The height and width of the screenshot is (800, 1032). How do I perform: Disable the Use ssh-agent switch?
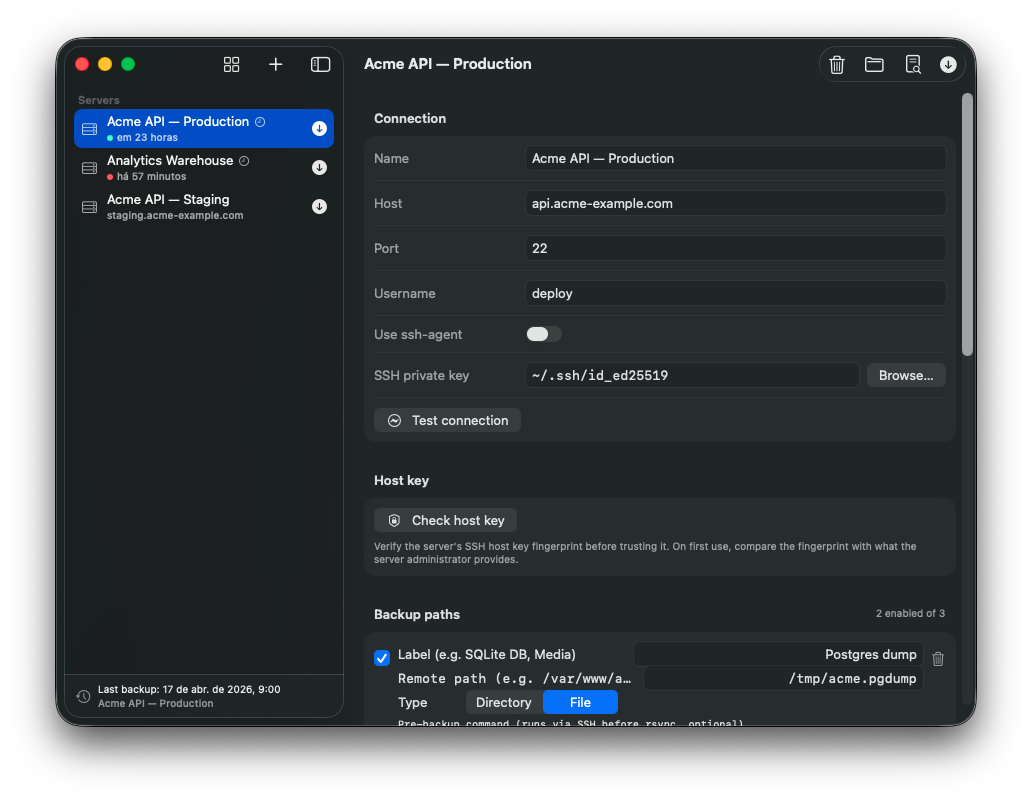tap(543, 333)
